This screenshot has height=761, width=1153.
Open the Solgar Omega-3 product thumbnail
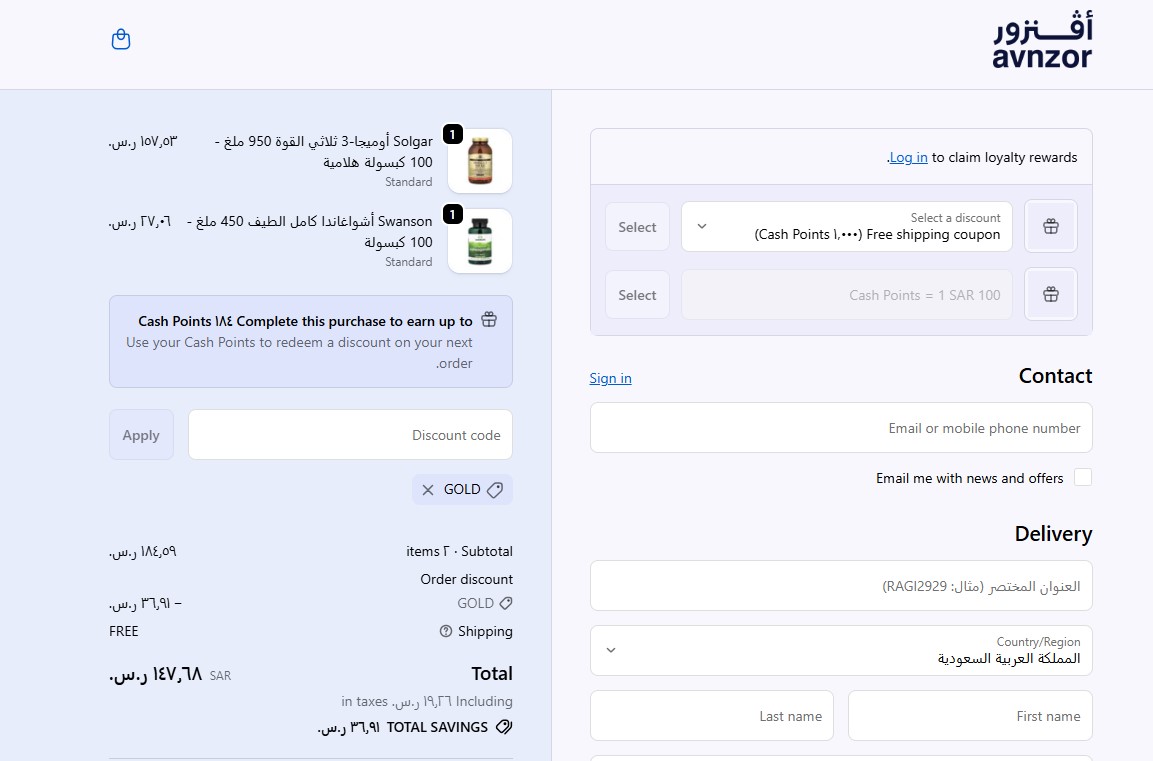pyautogui.click(x=480, y=161)
